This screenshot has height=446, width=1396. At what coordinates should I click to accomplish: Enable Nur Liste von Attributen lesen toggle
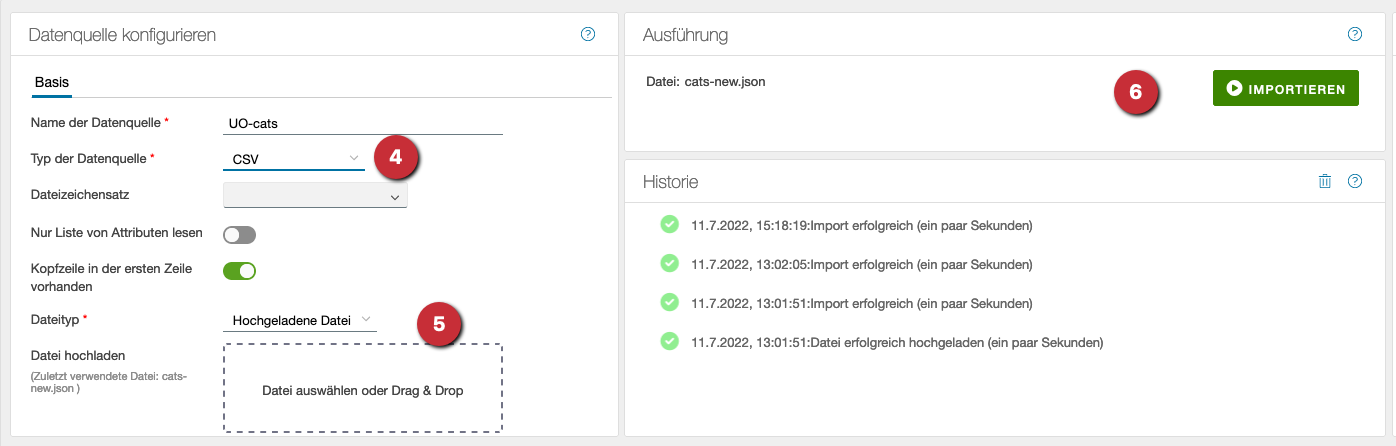coord(240,234)
